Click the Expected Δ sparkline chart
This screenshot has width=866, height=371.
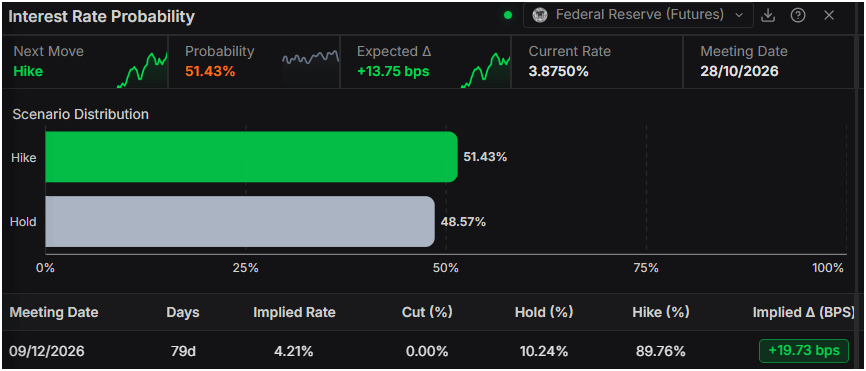[486, 70]
